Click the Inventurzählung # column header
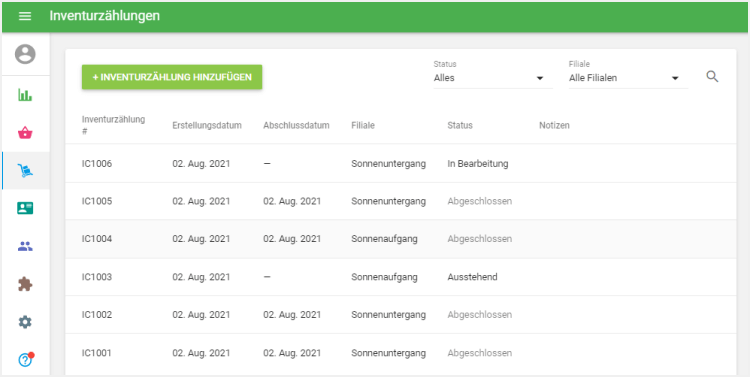The width and height of the screenshot is (750, 377). tap(113, 125)
